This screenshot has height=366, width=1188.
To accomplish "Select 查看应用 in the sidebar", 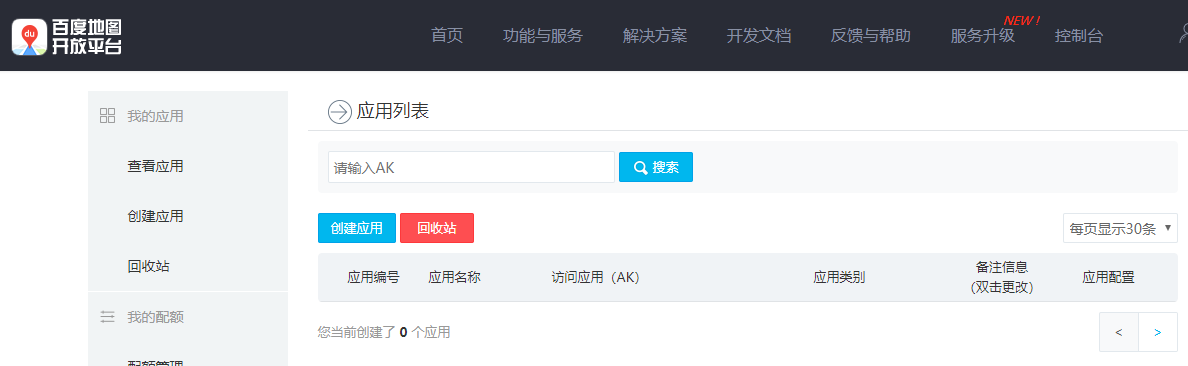I will [x=155, y=166].
